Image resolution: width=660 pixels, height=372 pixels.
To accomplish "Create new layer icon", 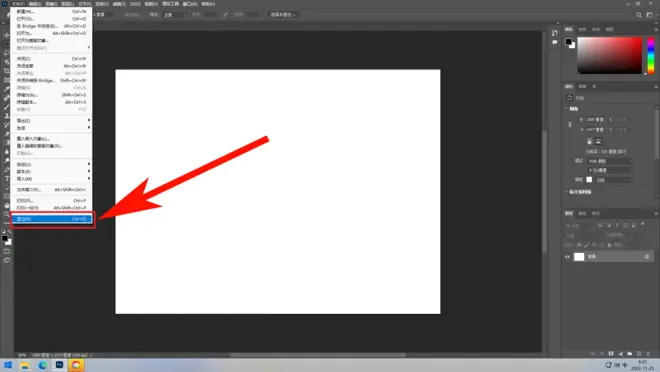I will coord(639,353).
